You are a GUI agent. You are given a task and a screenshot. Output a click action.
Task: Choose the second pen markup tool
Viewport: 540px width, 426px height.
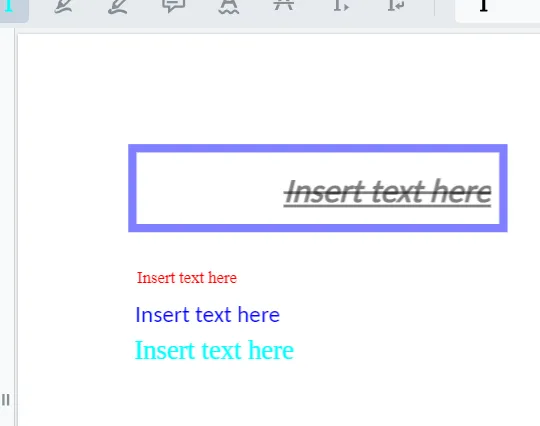pyautogui.click(x=118, y=6)
